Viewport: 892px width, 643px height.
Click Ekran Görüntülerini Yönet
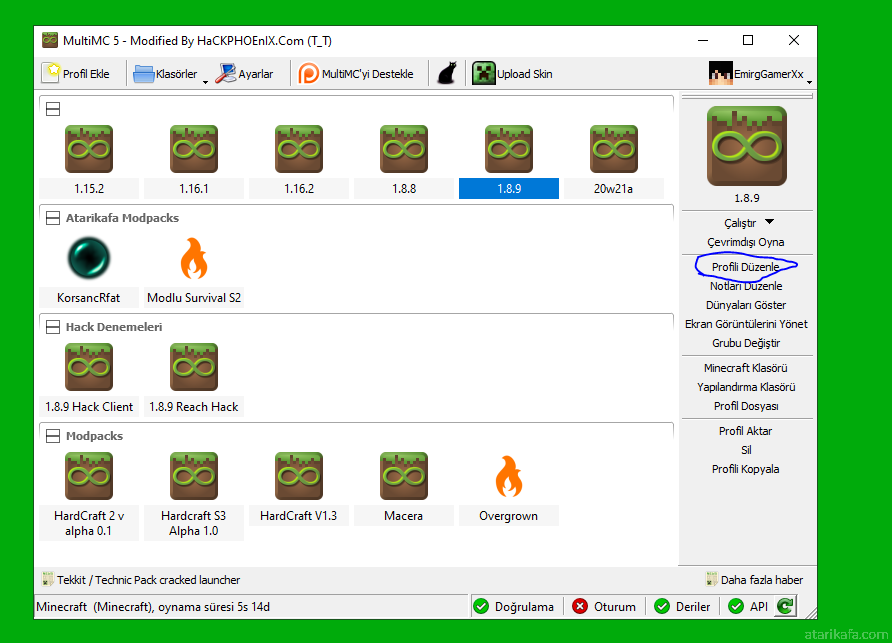(746, 324)
